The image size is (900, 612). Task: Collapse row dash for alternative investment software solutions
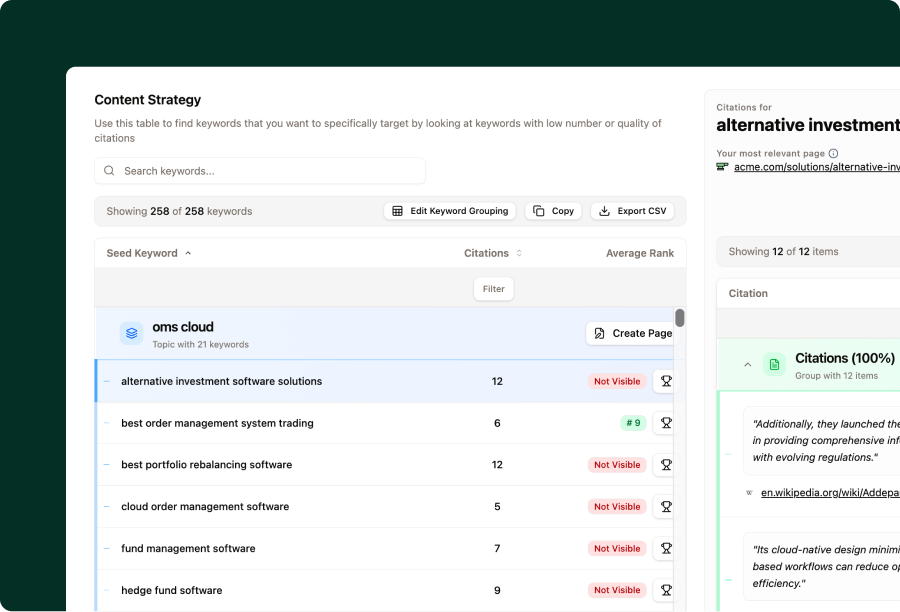[x=107, y=381]
